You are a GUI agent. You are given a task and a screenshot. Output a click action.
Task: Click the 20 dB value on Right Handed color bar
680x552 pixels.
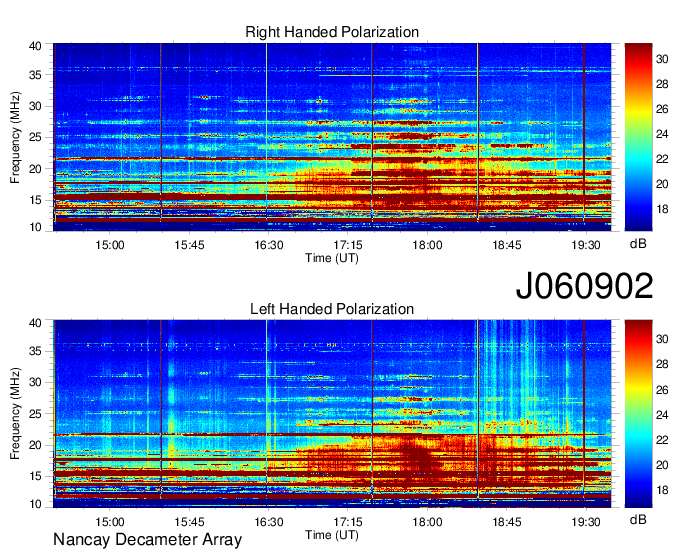coord(662,184)
